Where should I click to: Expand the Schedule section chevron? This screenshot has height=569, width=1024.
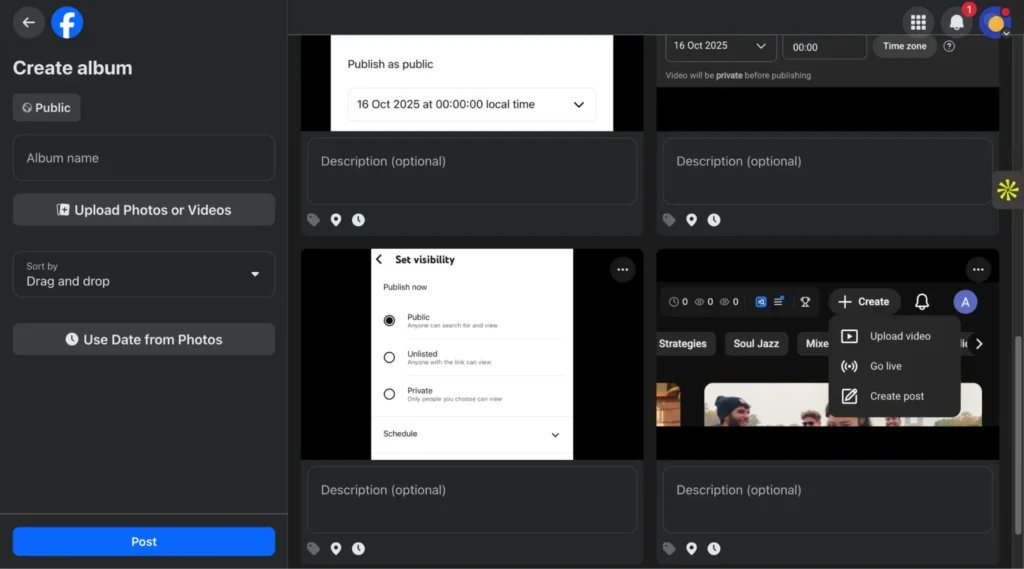(555, 435)
